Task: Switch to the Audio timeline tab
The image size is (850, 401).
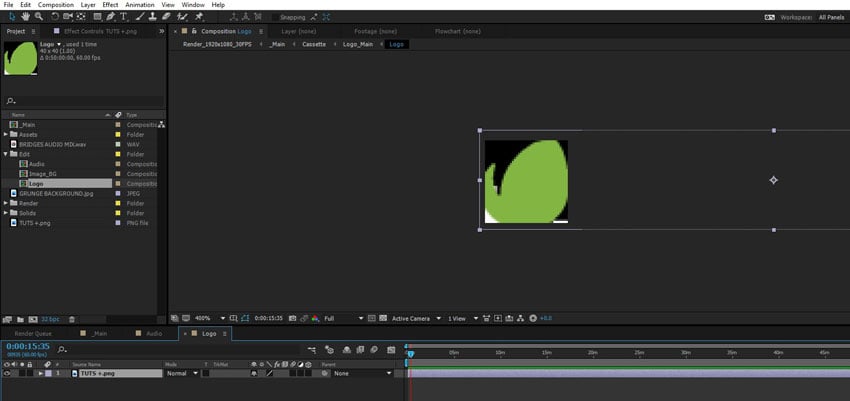Action: [x=154, y=334]
